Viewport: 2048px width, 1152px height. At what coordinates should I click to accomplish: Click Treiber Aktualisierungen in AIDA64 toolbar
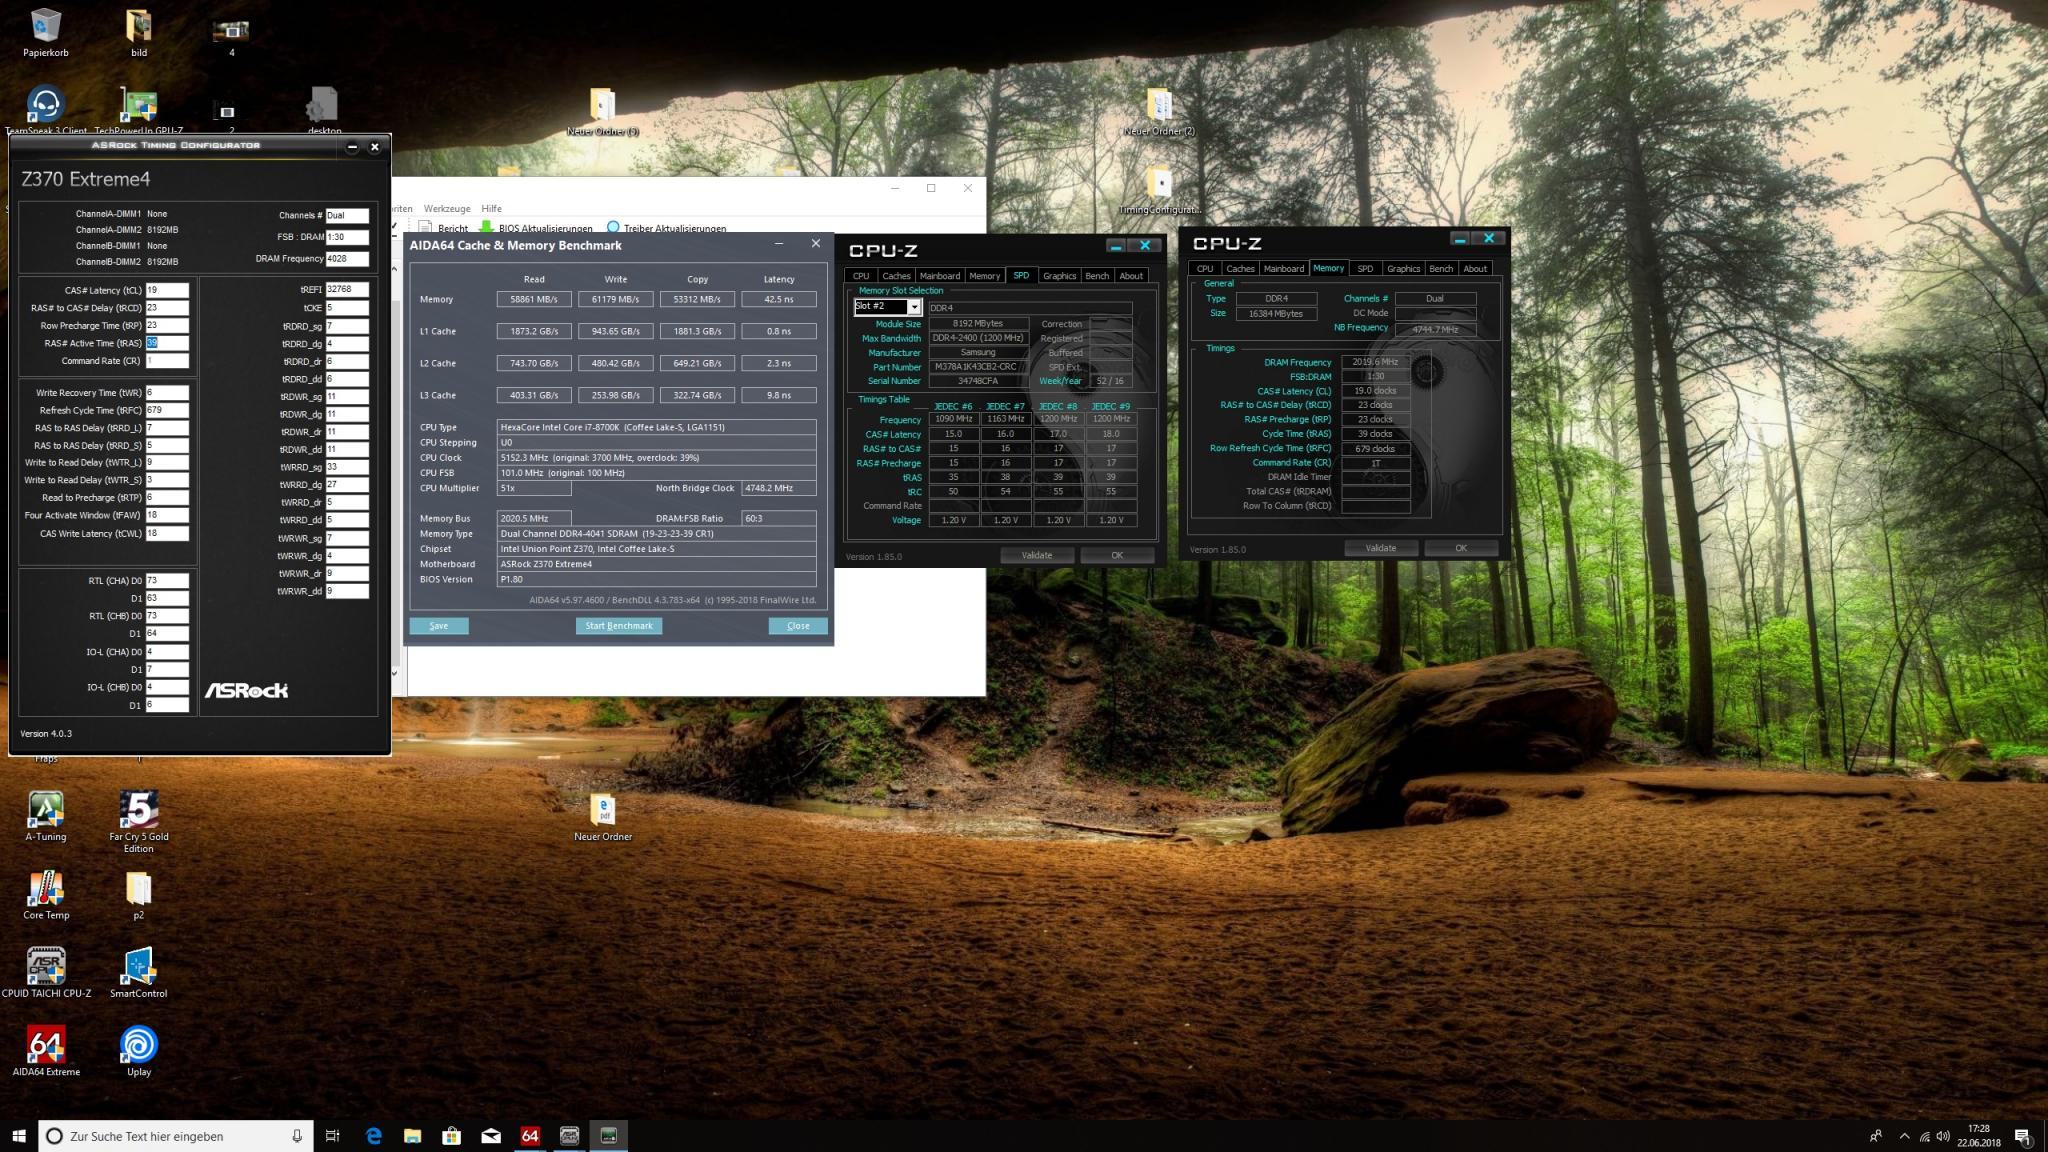666,228
